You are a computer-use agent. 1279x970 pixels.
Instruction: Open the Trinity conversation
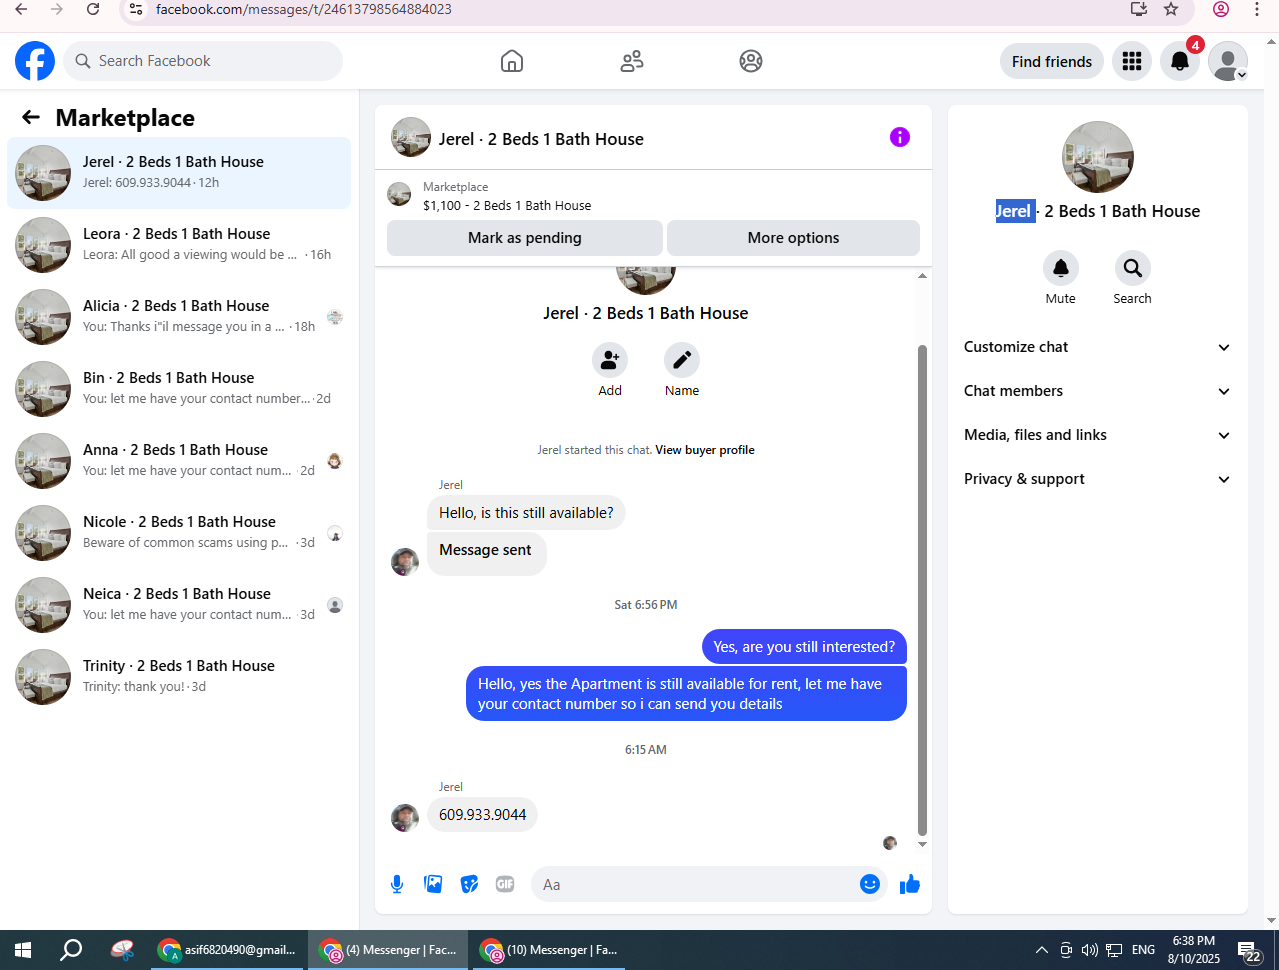[179, 677]
